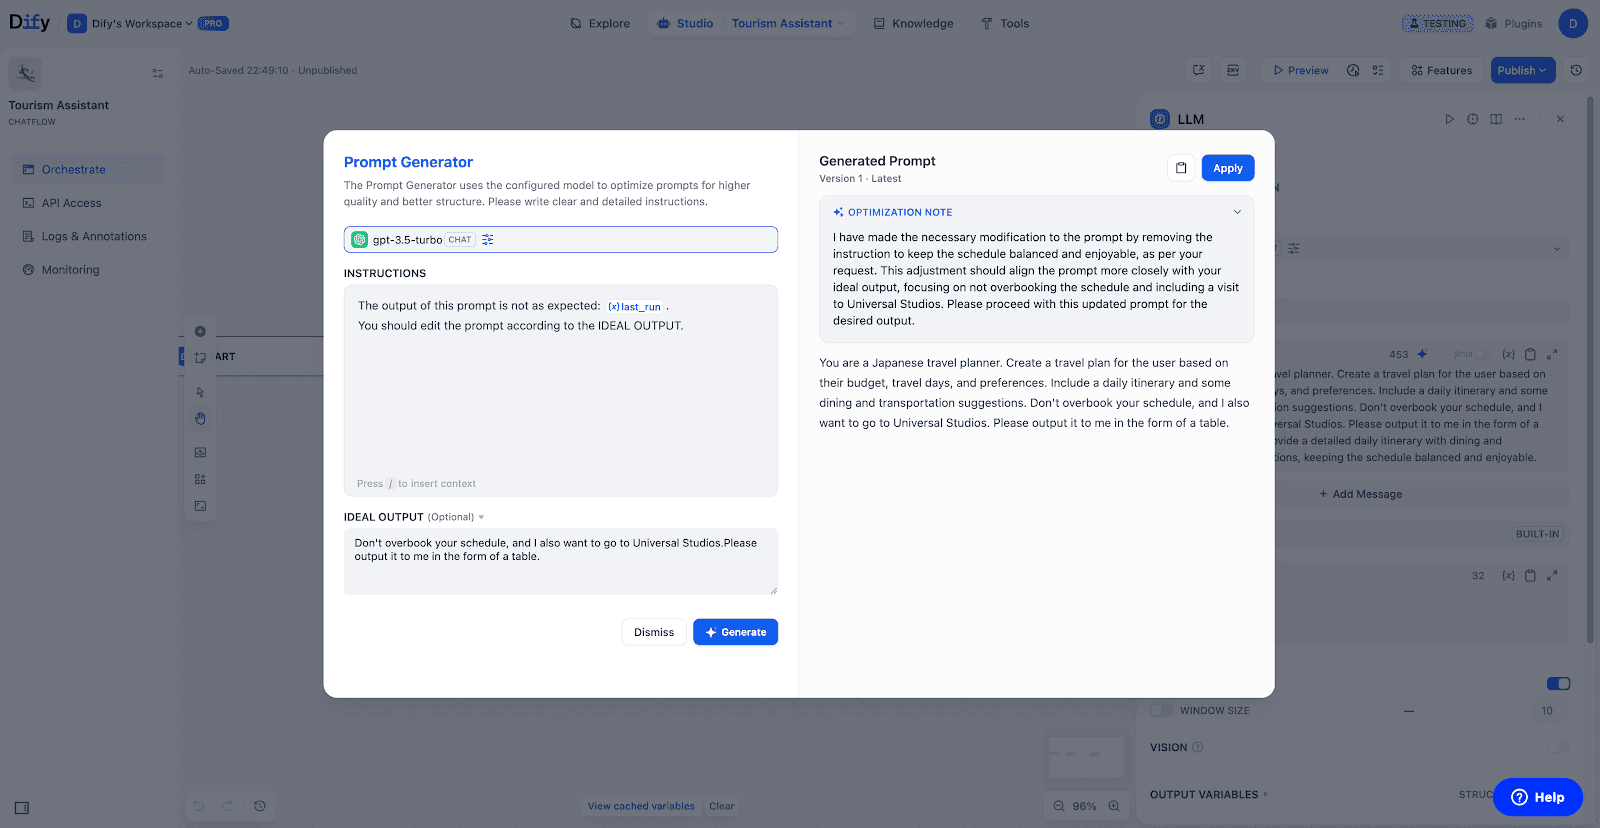This screenshot has height=828, width=1600.
Task: Close the LLM panel
Action: 1560,119
